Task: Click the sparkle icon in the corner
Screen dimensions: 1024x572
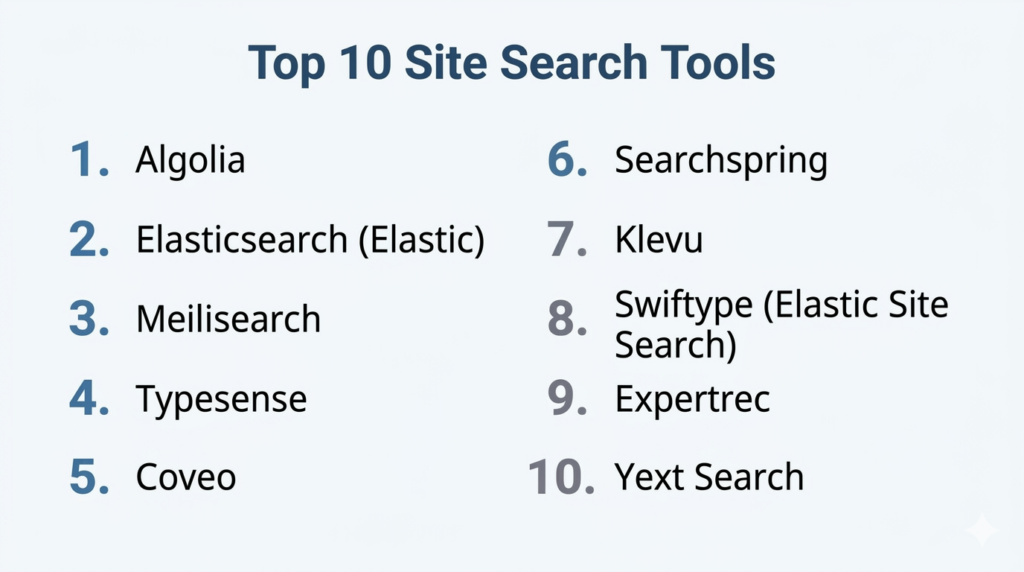Action: (982, 531)
